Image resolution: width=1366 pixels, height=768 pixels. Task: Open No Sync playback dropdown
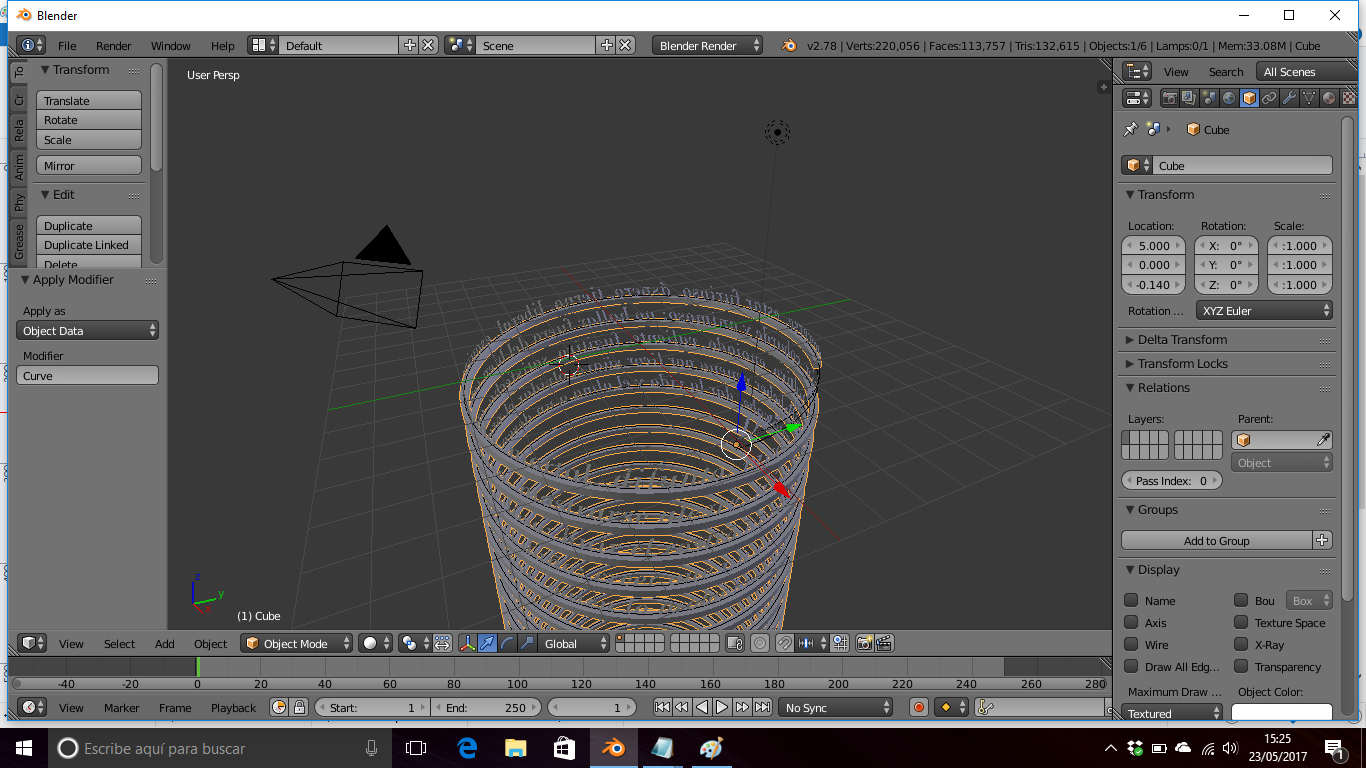835,707
